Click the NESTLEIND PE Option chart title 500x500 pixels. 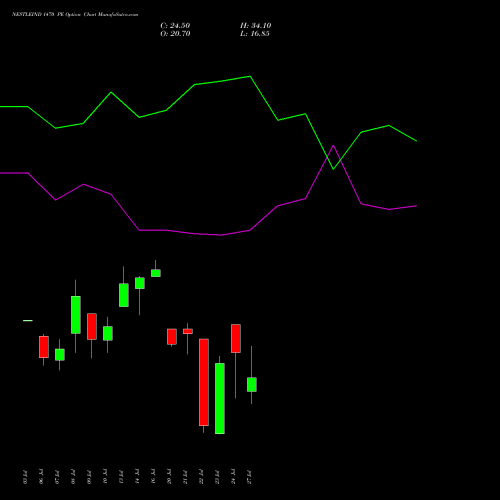[x=75, y=15]
